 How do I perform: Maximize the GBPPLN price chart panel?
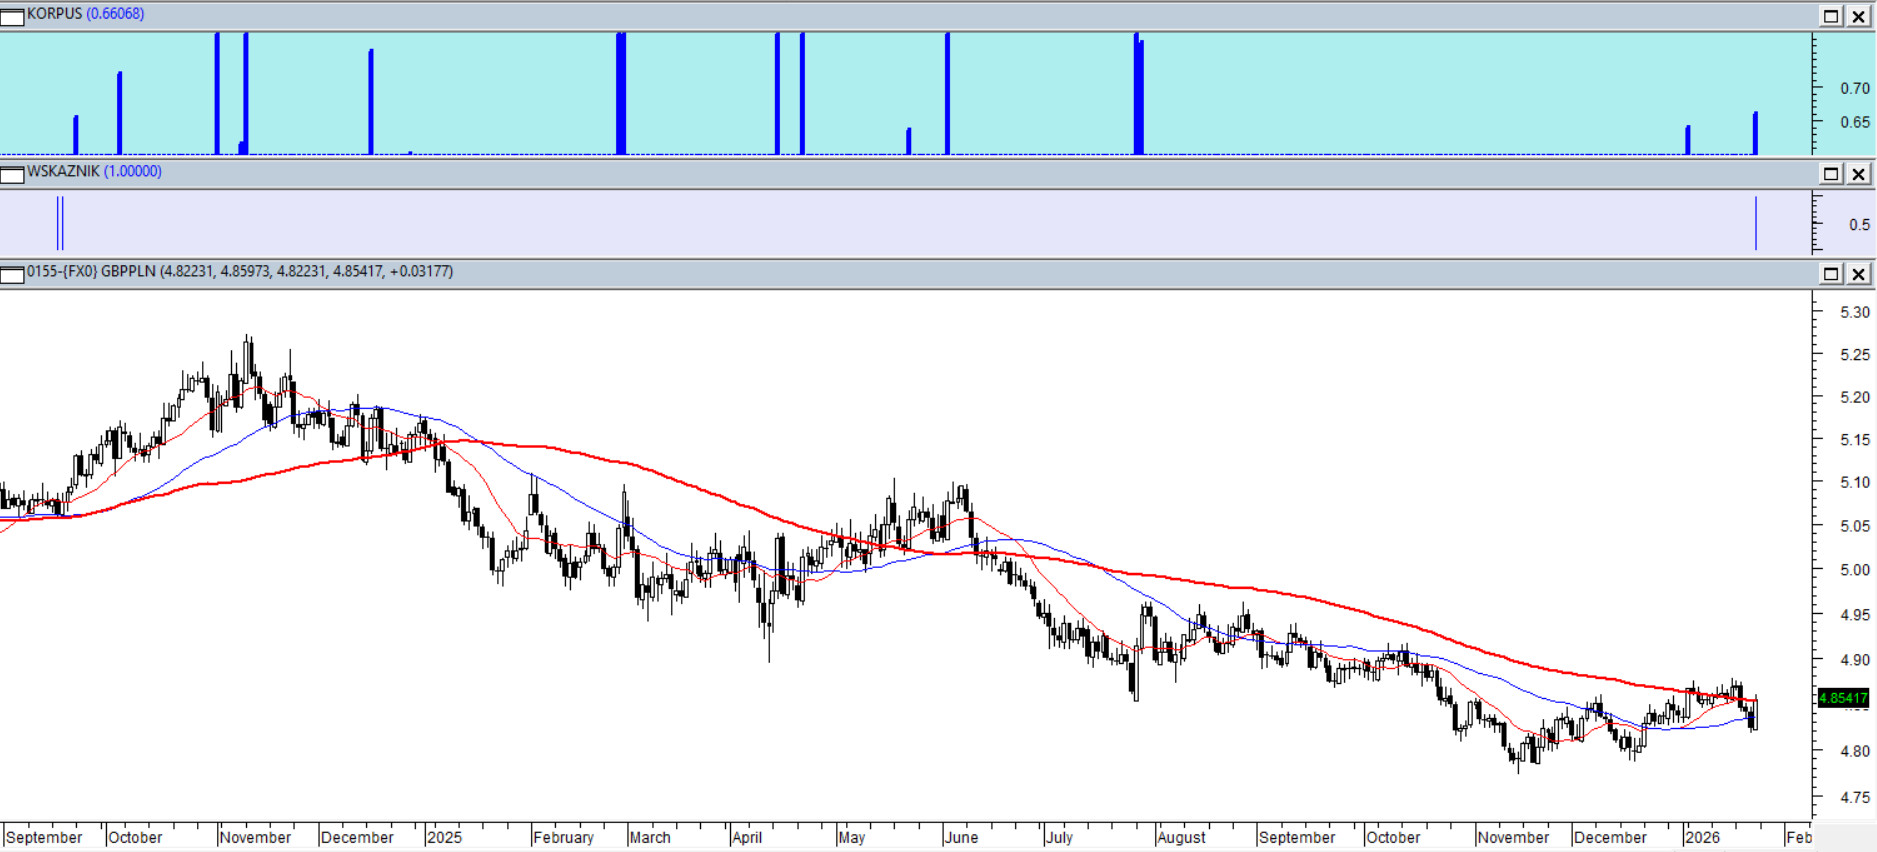click(1831, 274)
